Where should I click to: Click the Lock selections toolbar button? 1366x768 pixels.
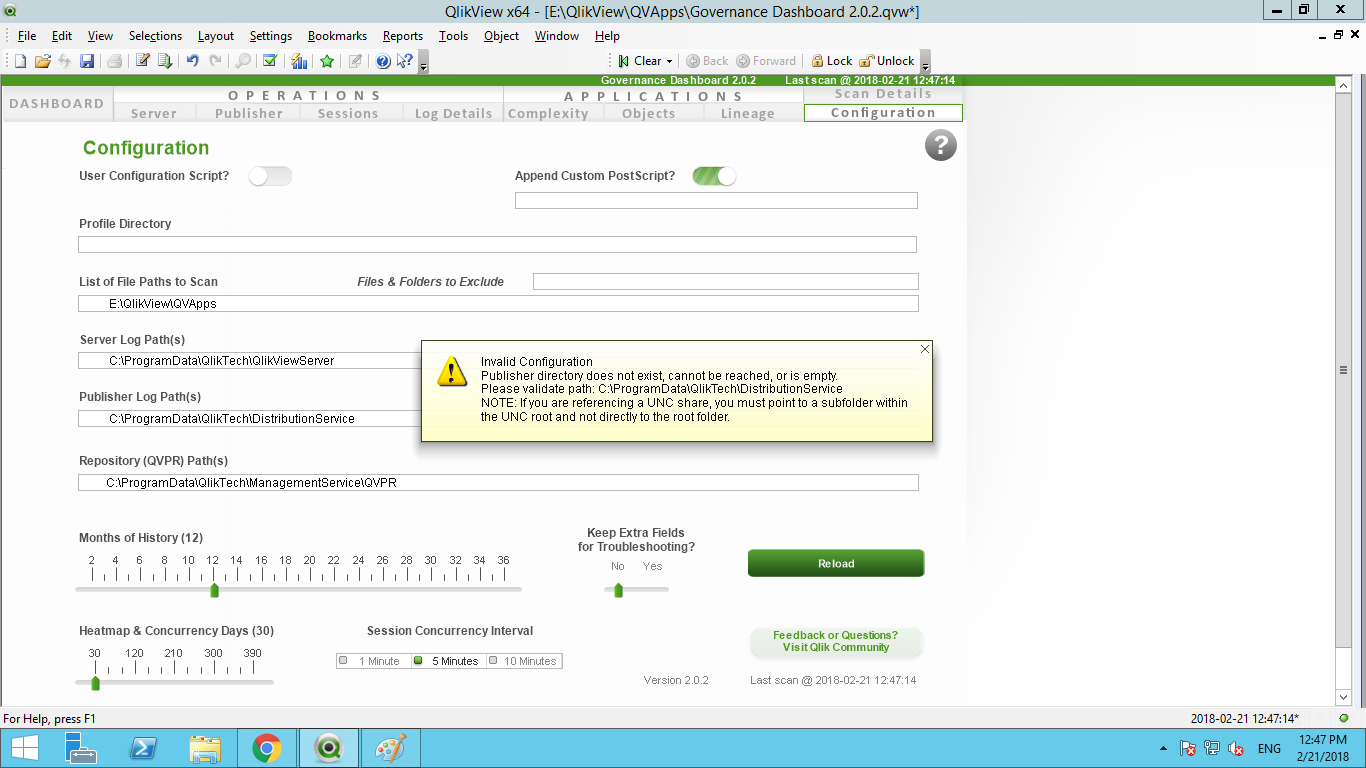831,61
